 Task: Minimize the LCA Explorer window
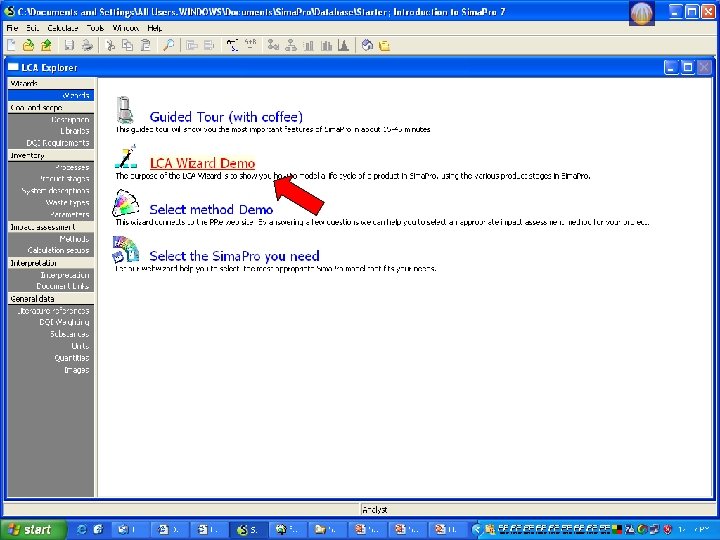tap(671, 68)
